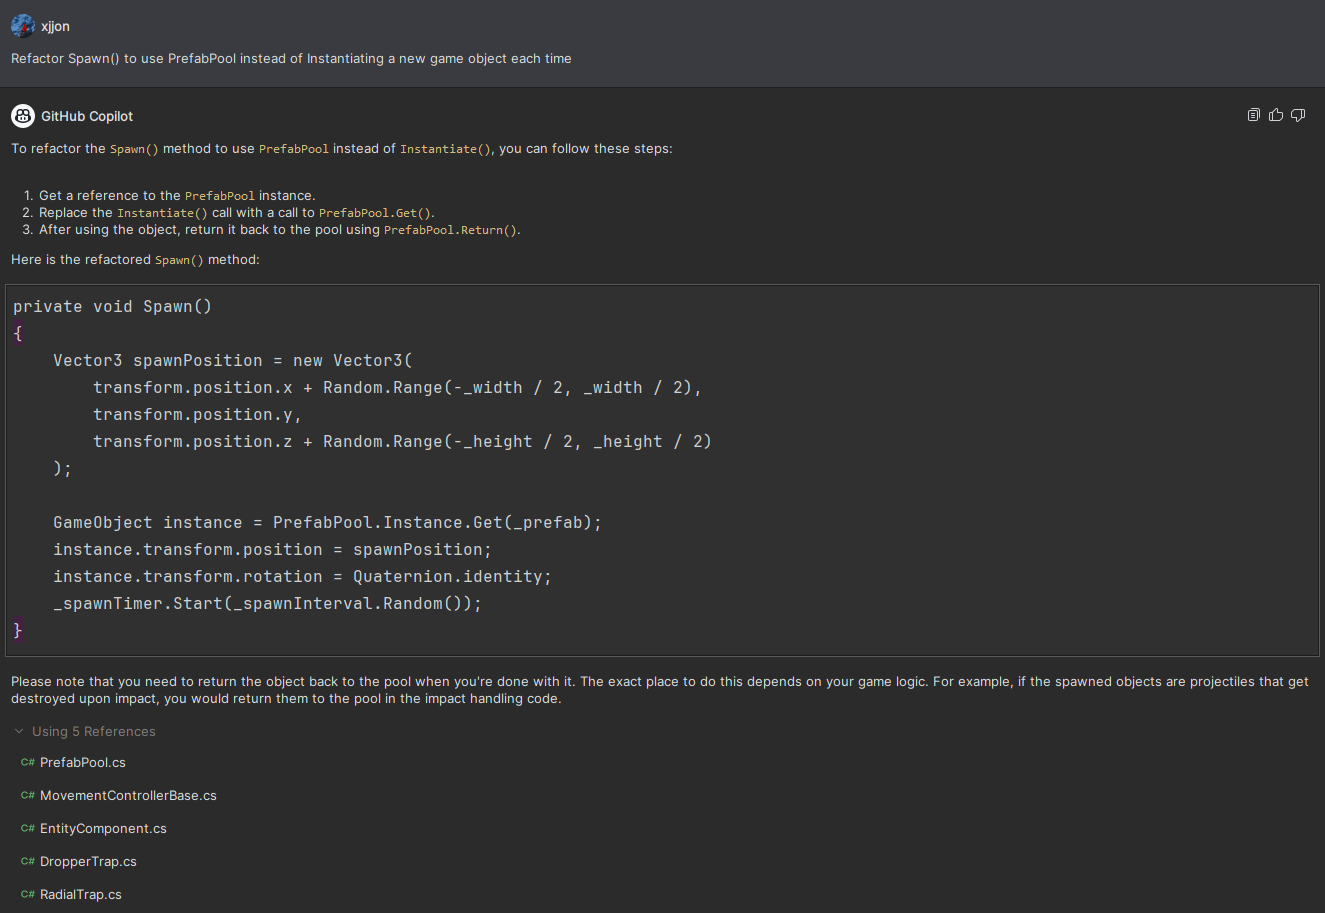The width and height of the screenshot is (1325, 913).
Task: Click the chevron before Using 5 References
Action: click(x=18, y=731)
